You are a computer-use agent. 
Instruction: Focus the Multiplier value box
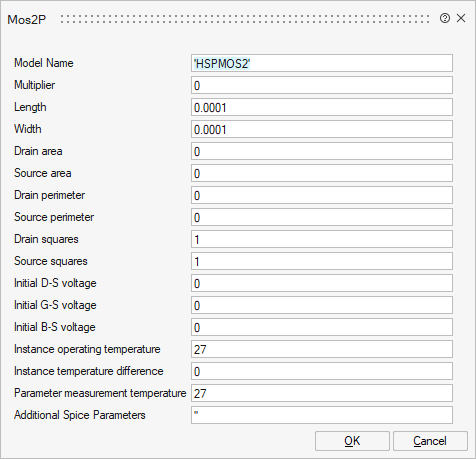click(322, 85)
